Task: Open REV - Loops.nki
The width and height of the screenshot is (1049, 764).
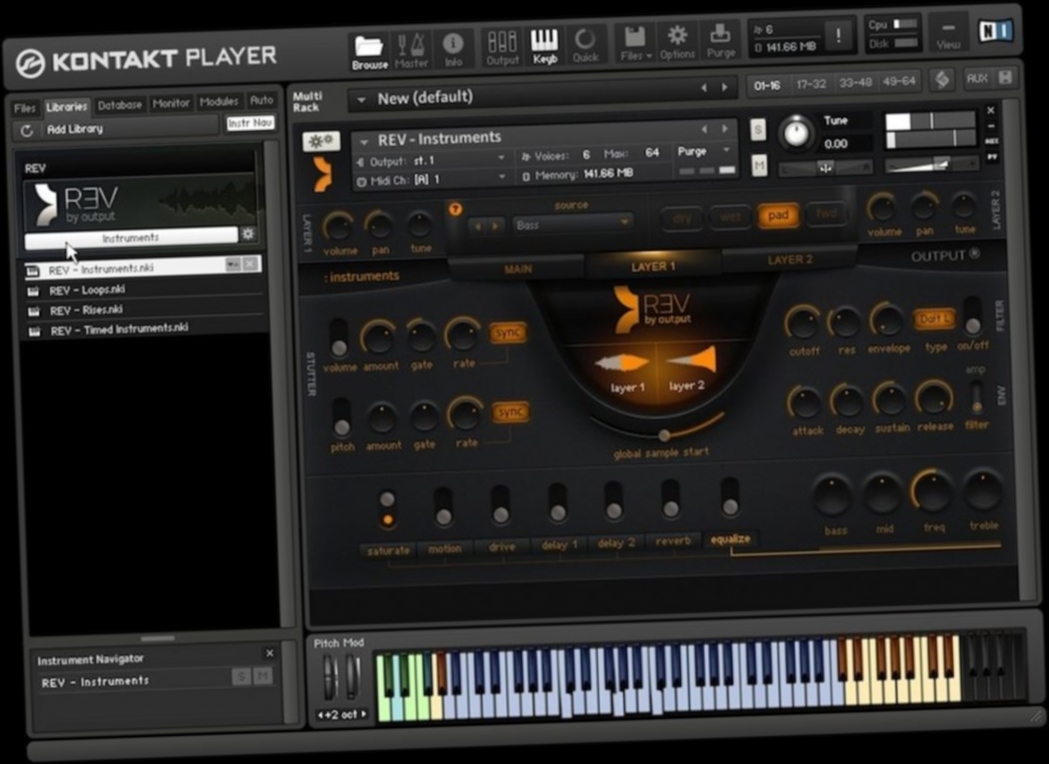Action: [x=146, y=290]
